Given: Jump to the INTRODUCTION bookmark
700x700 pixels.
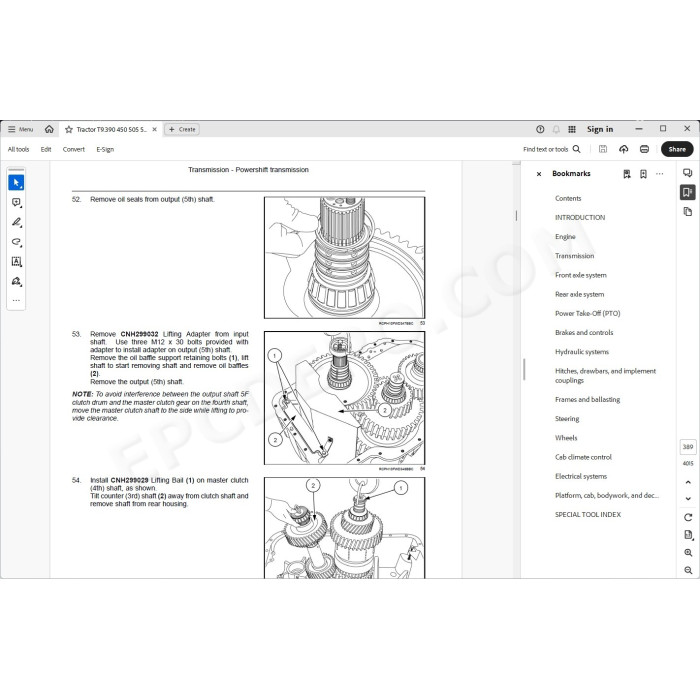Looking at the screenshot, I should (580, 217).
